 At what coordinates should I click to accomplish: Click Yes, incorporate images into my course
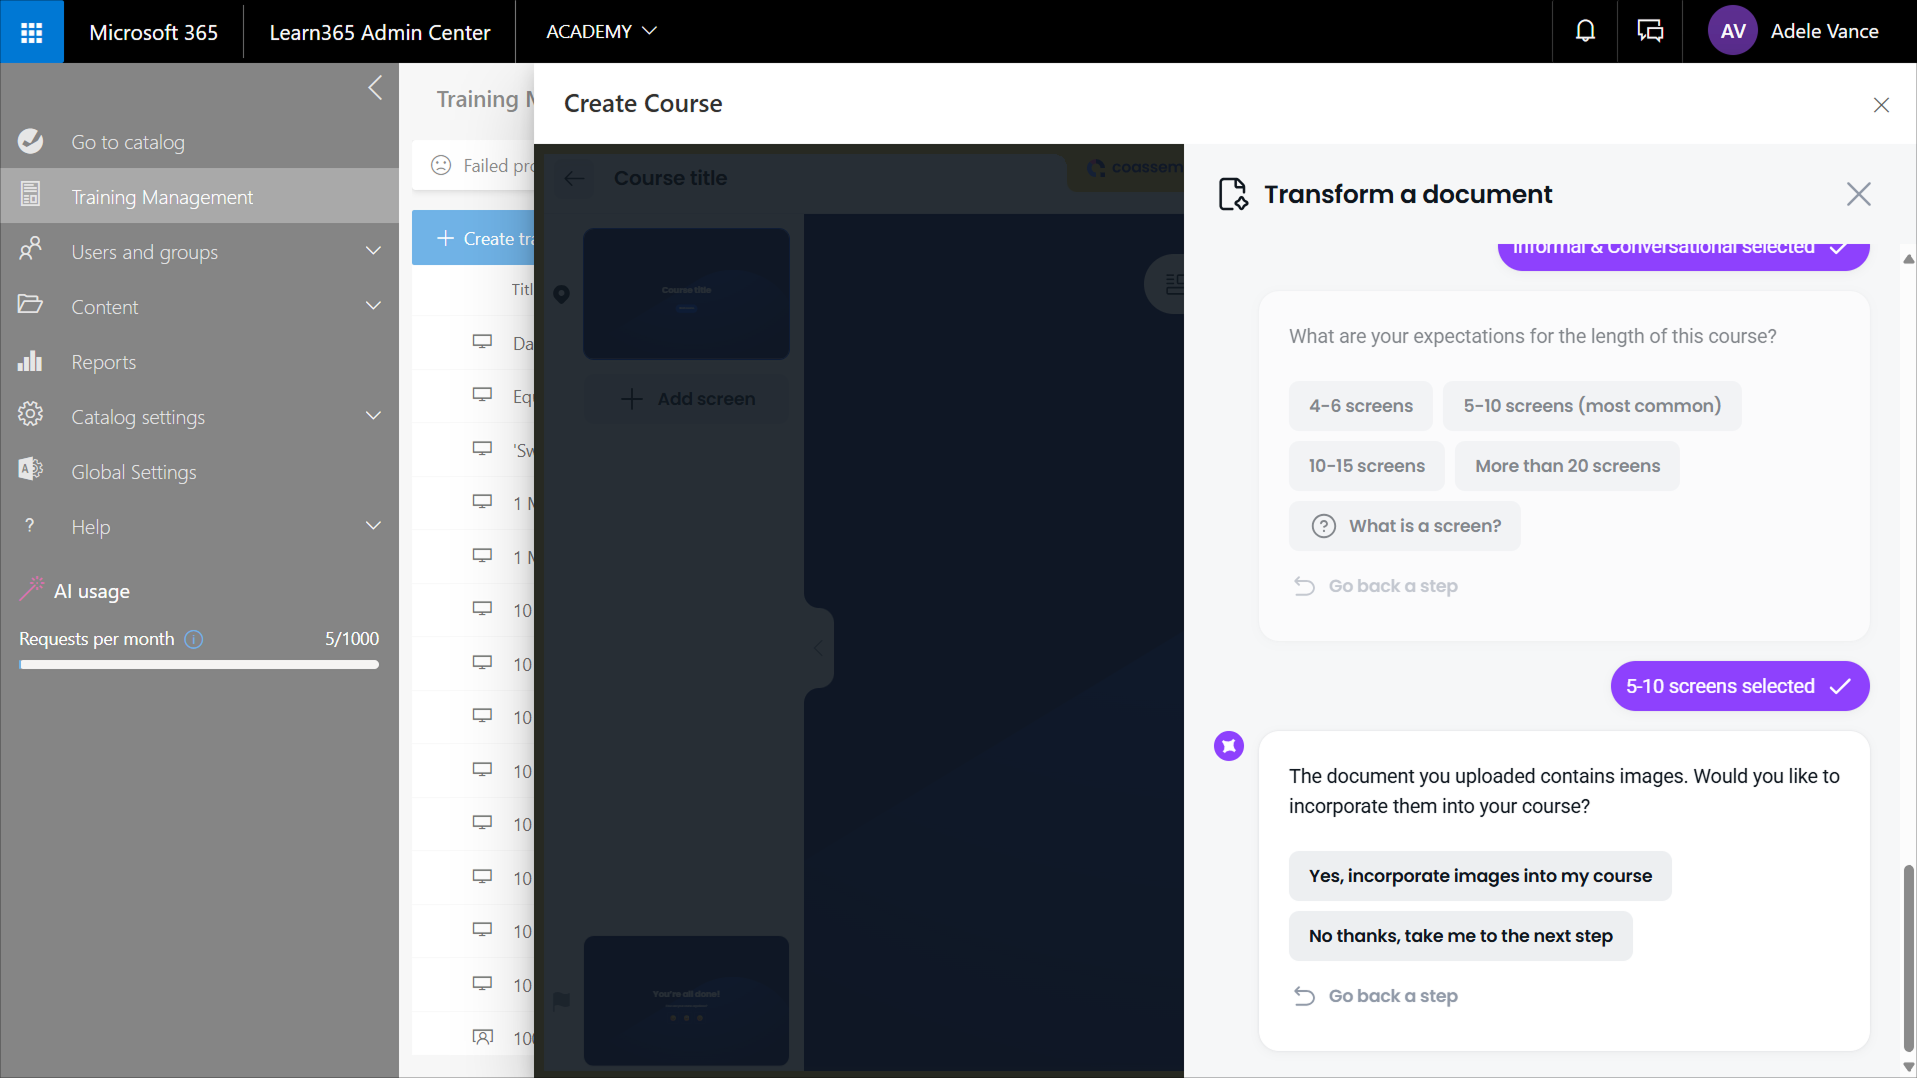1479,876
